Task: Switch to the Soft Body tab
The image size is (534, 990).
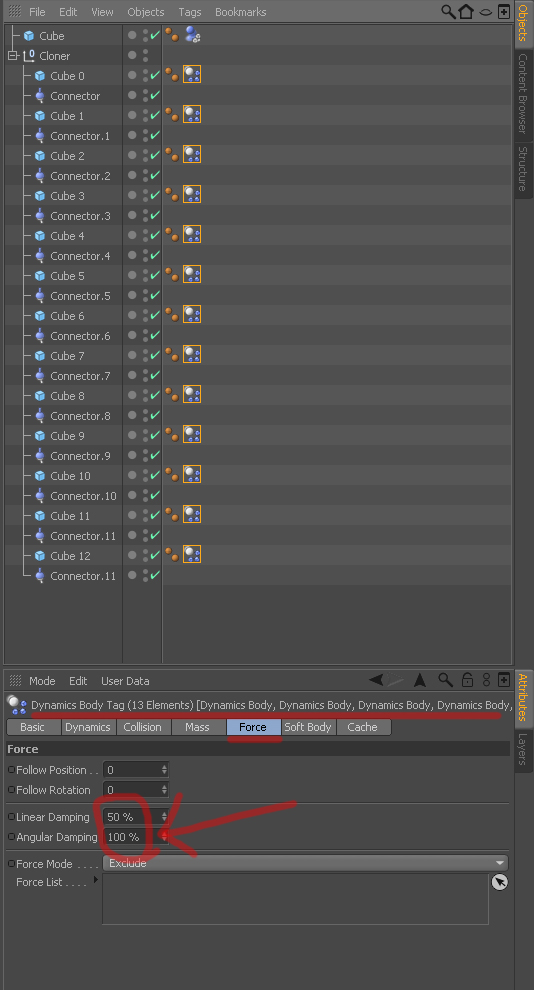Action: (x=307, y=727)
